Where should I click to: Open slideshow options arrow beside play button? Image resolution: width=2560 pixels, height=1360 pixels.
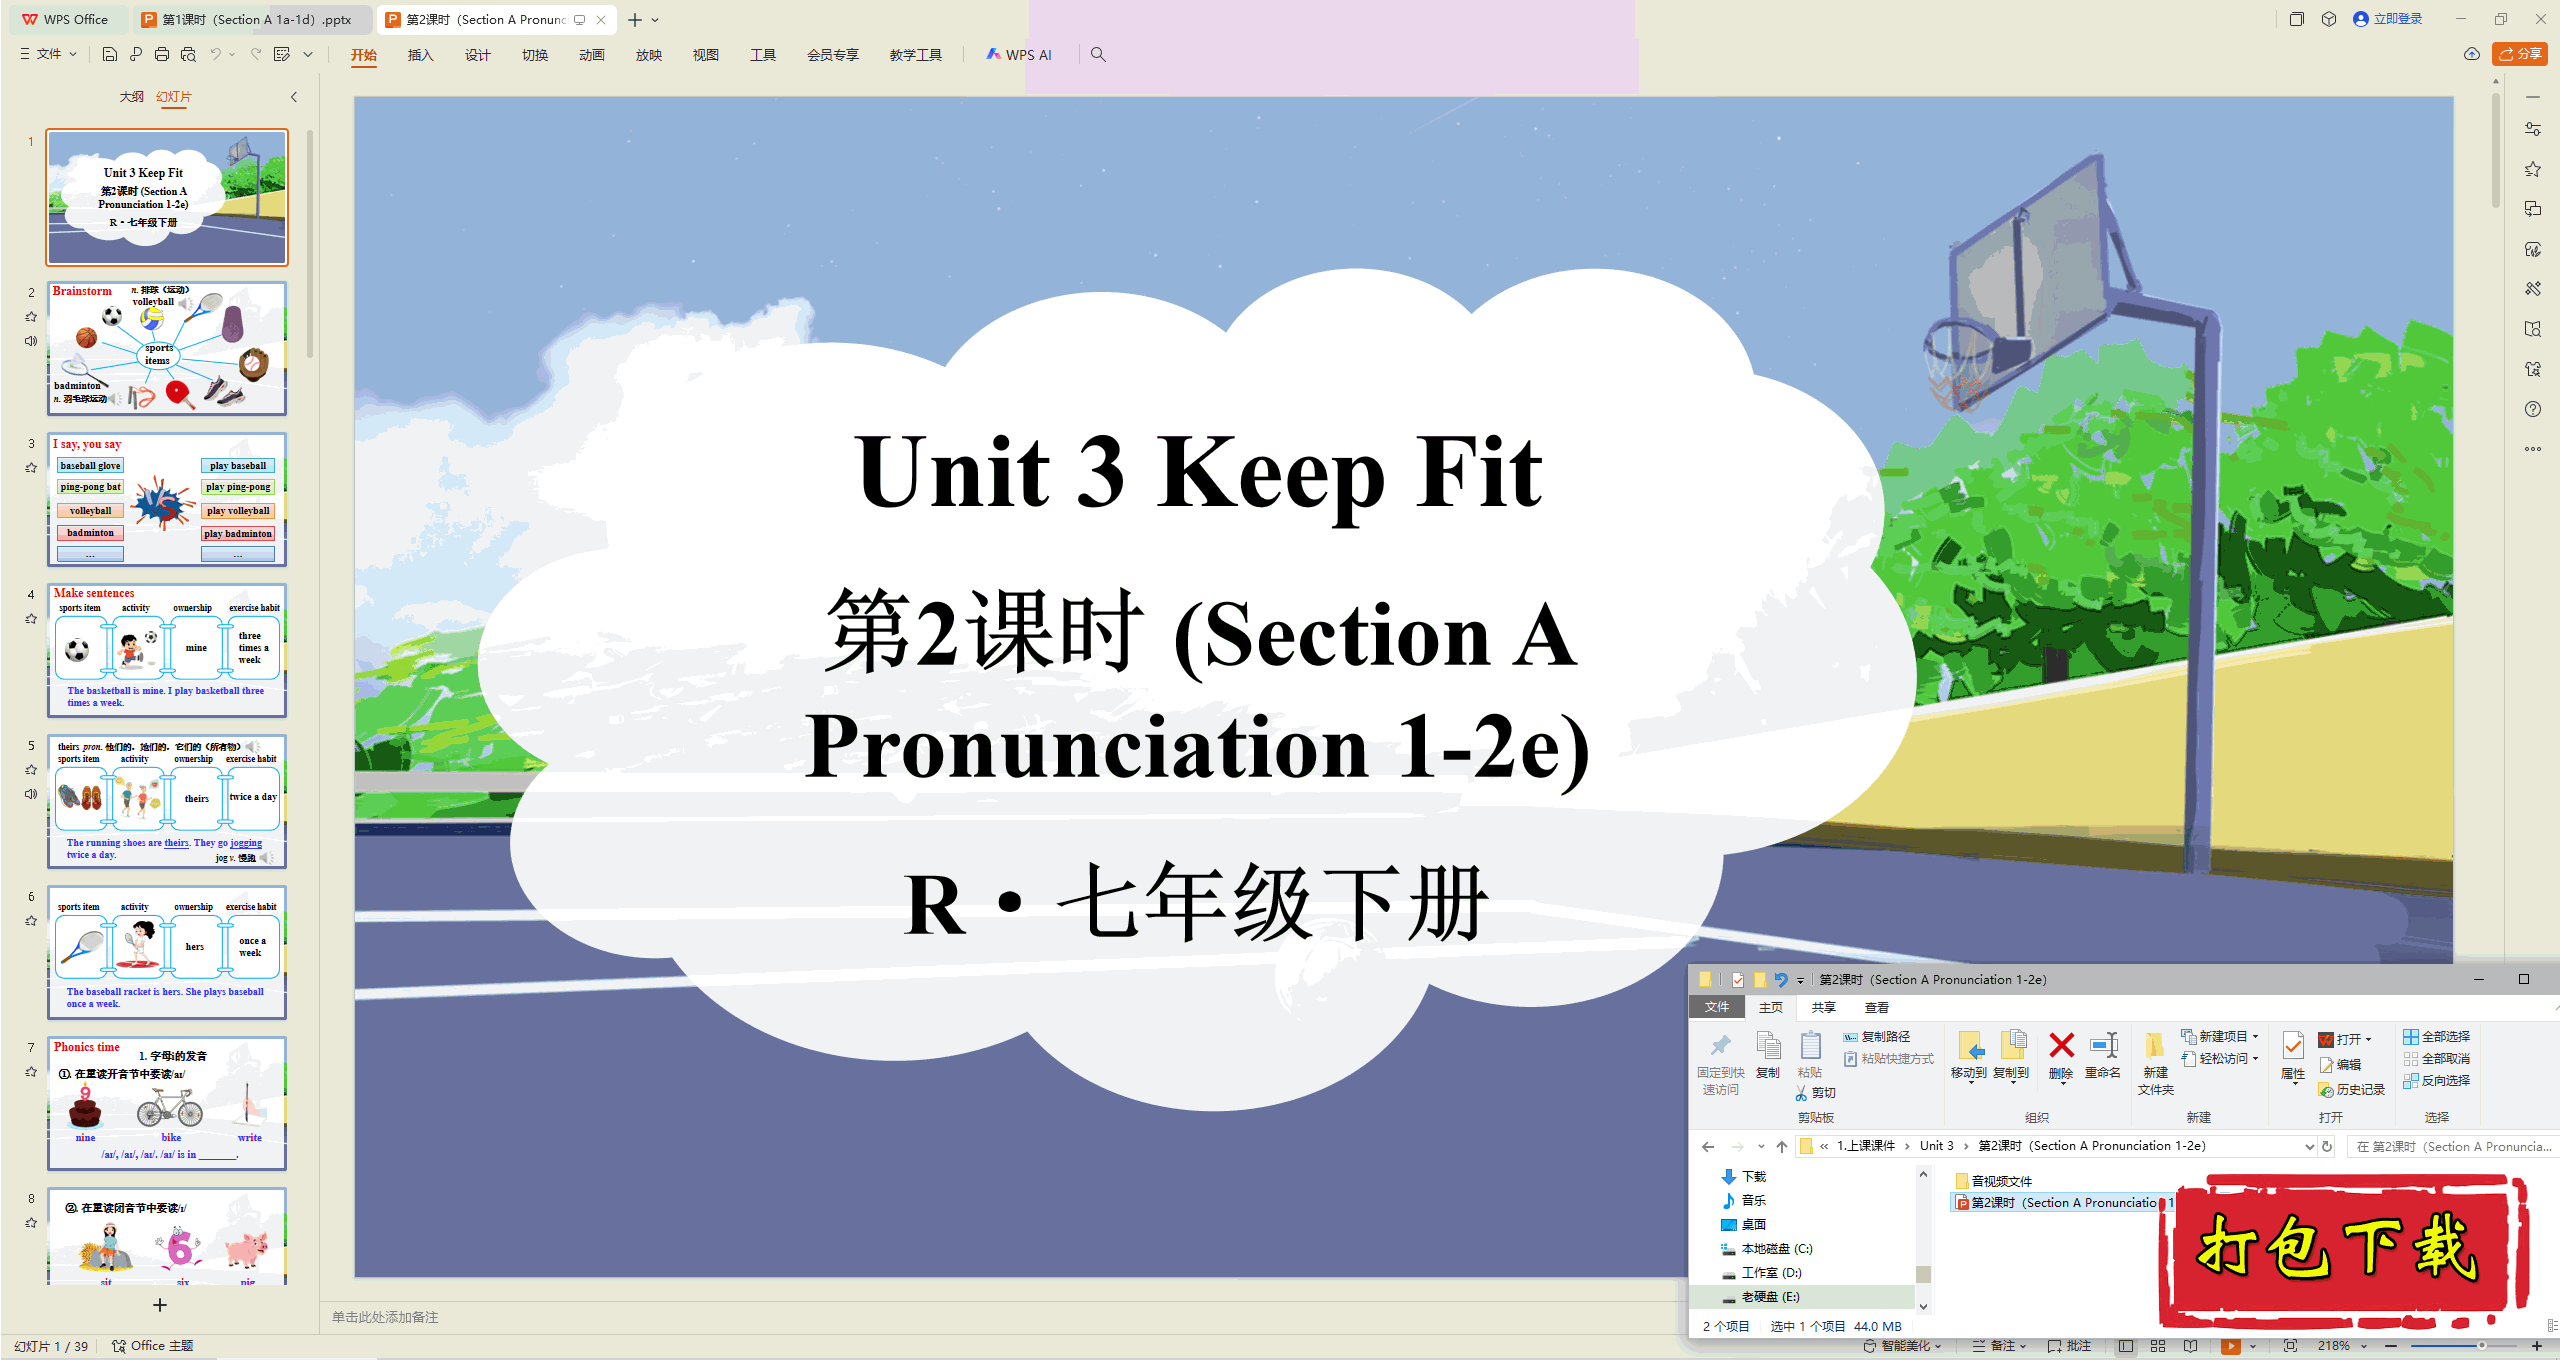(2253, 1346)
